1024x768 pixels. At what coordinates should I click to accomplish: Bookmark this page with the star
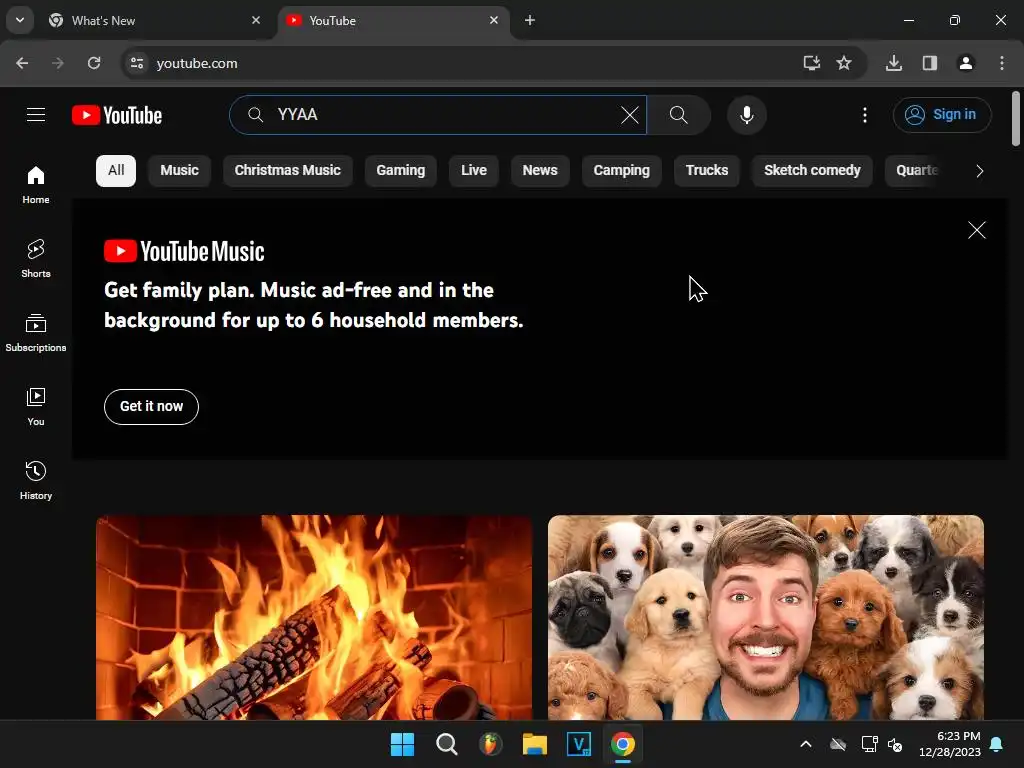pos(844,63)
